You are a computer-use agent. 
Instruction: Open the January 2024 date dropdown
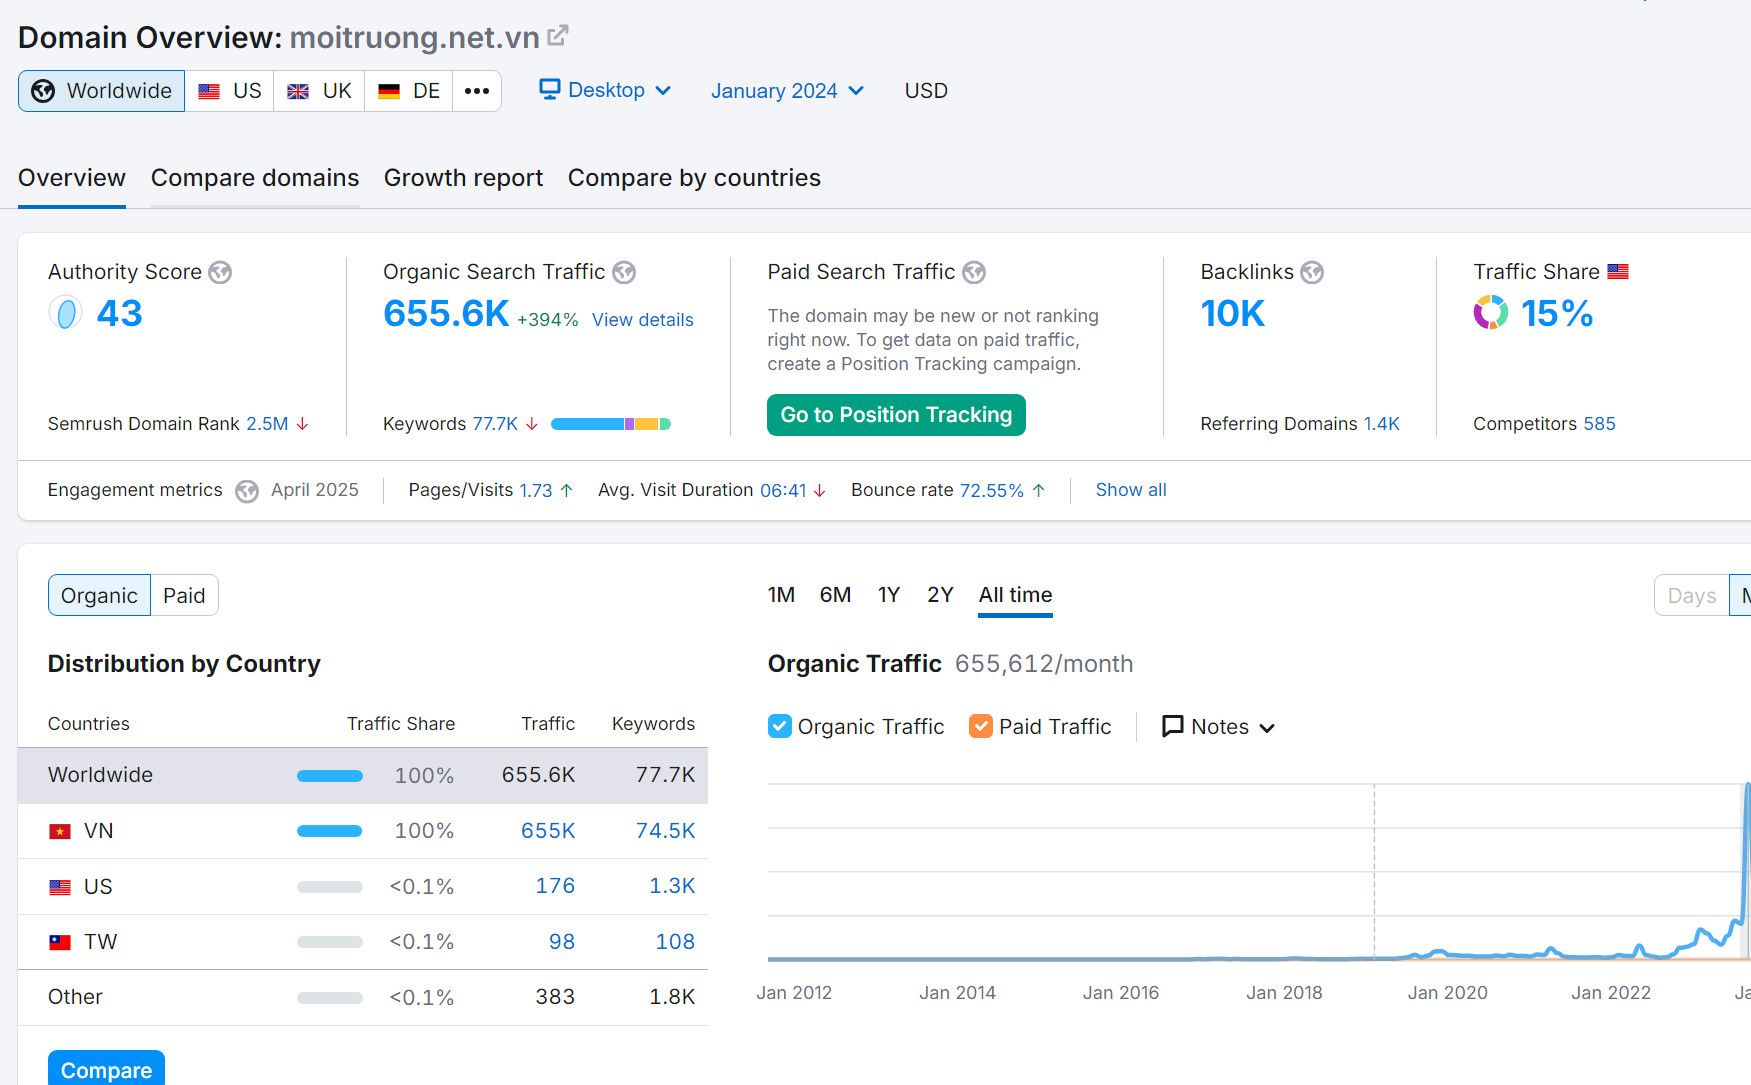pos(786,90)
